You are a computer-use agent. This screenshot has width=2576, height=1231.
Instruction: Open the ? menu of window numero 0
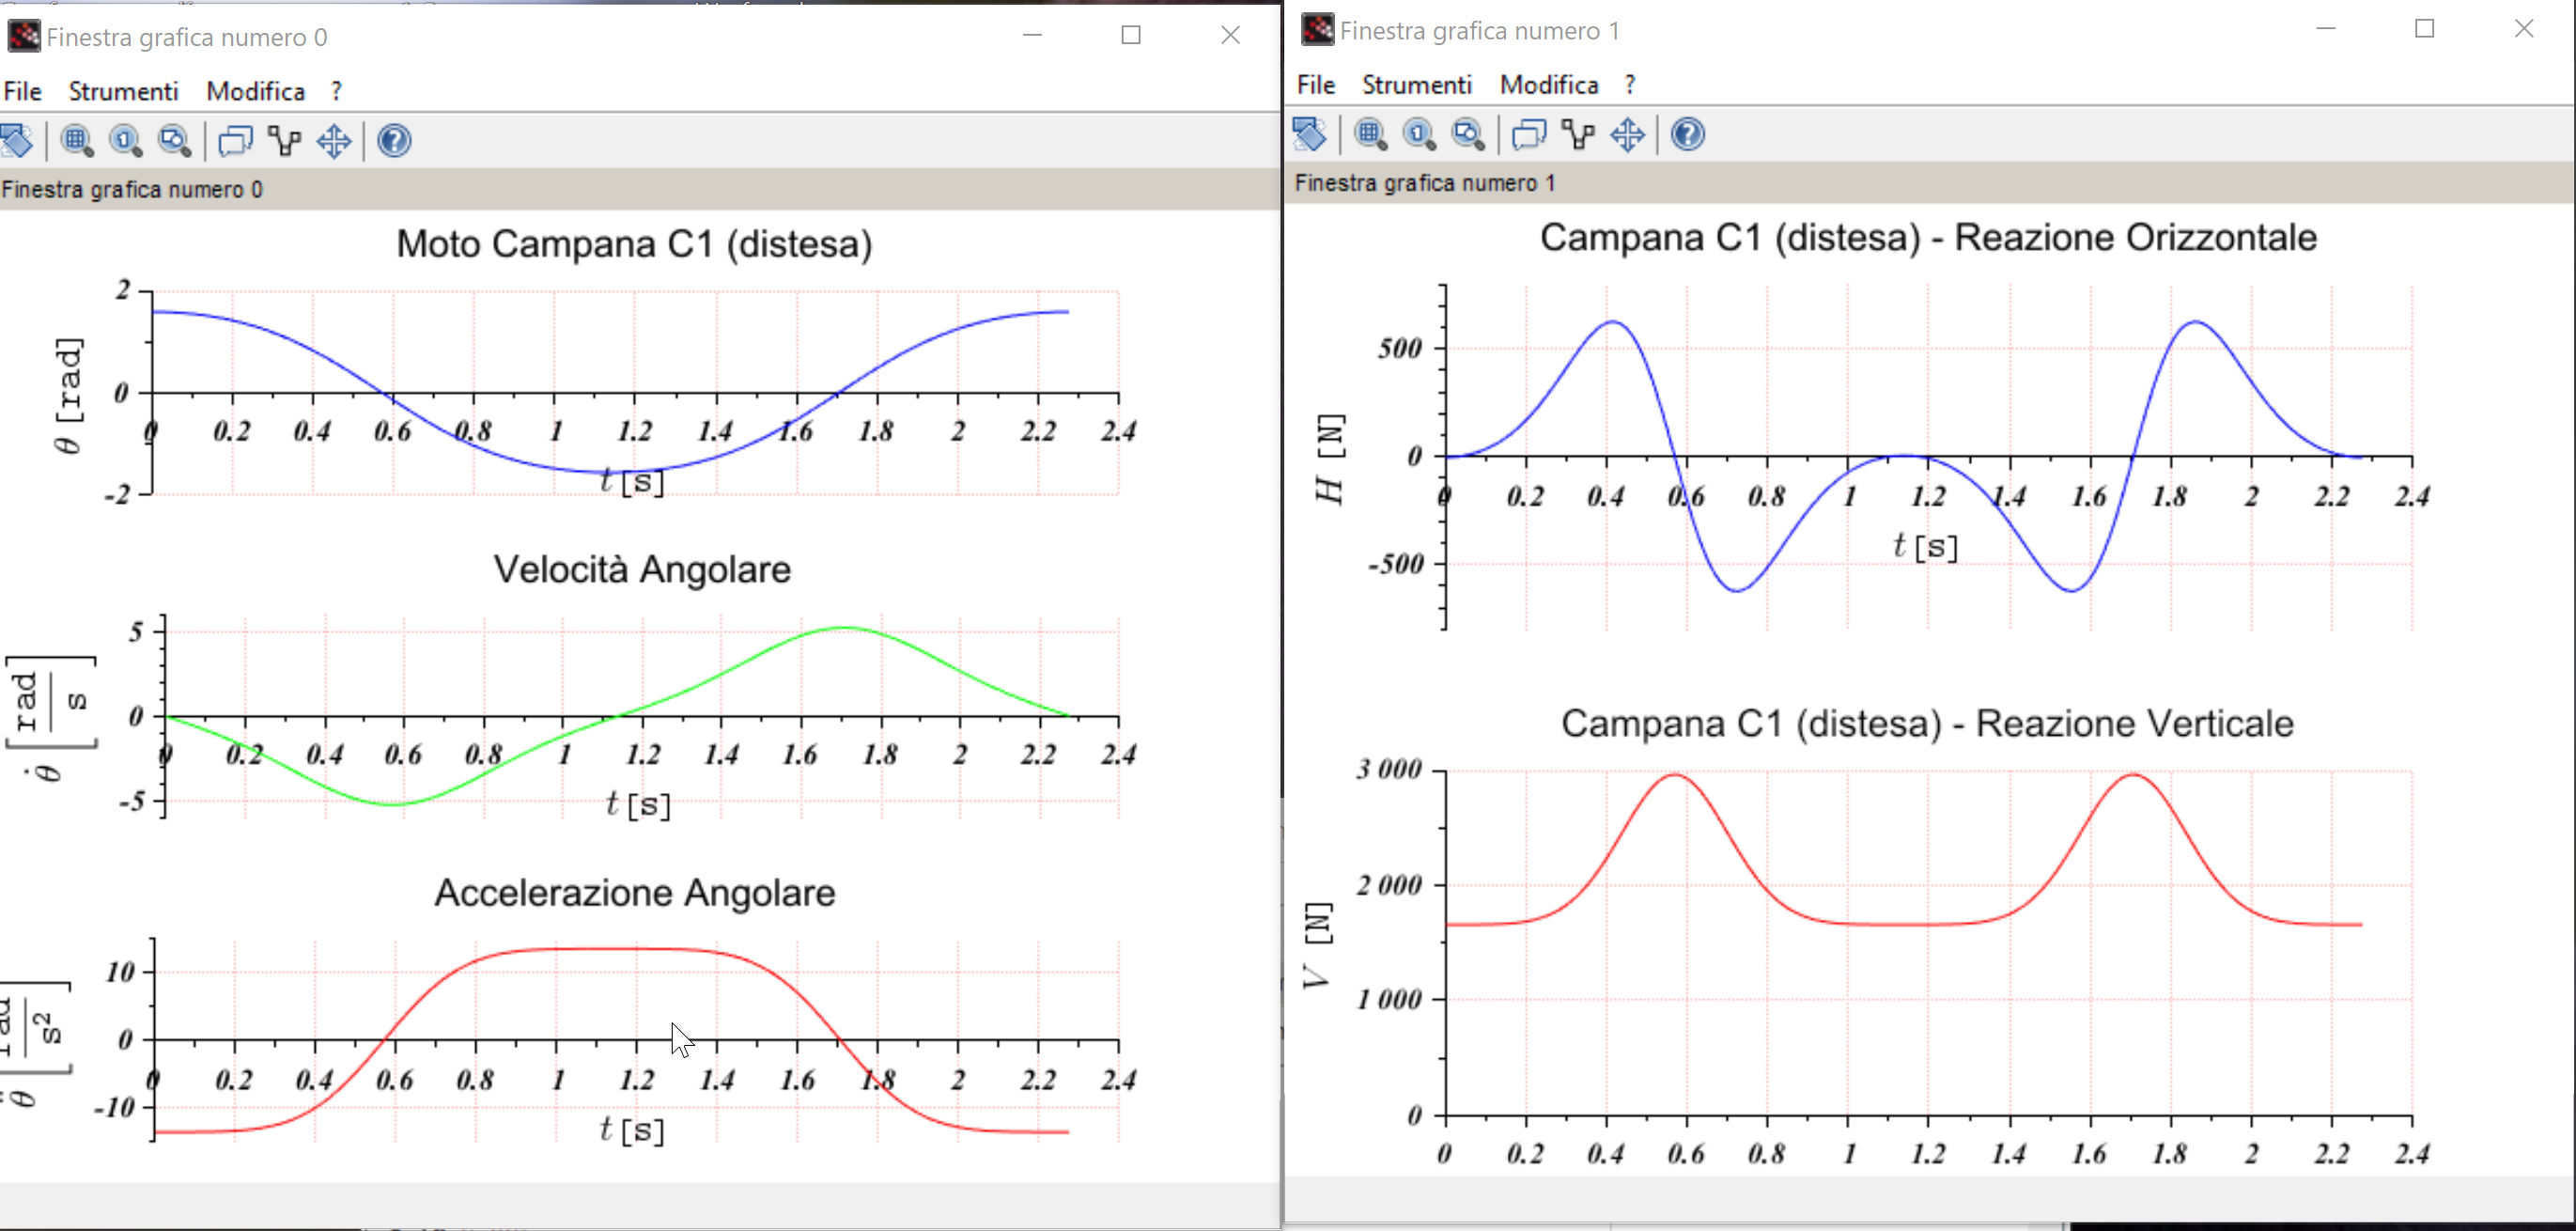(336, 91)
